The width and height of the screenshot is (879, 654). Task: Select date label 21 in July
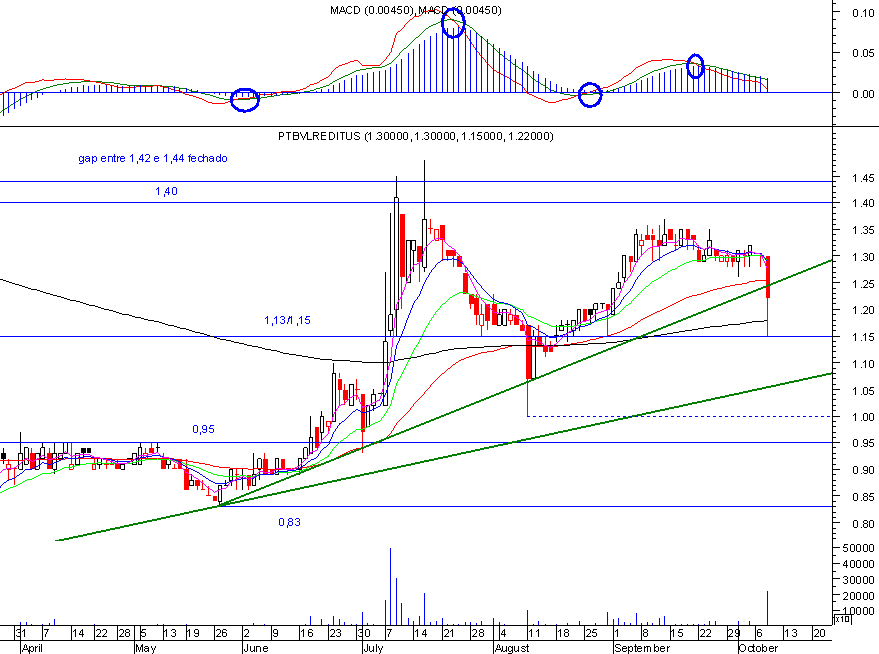pos(448,633)
